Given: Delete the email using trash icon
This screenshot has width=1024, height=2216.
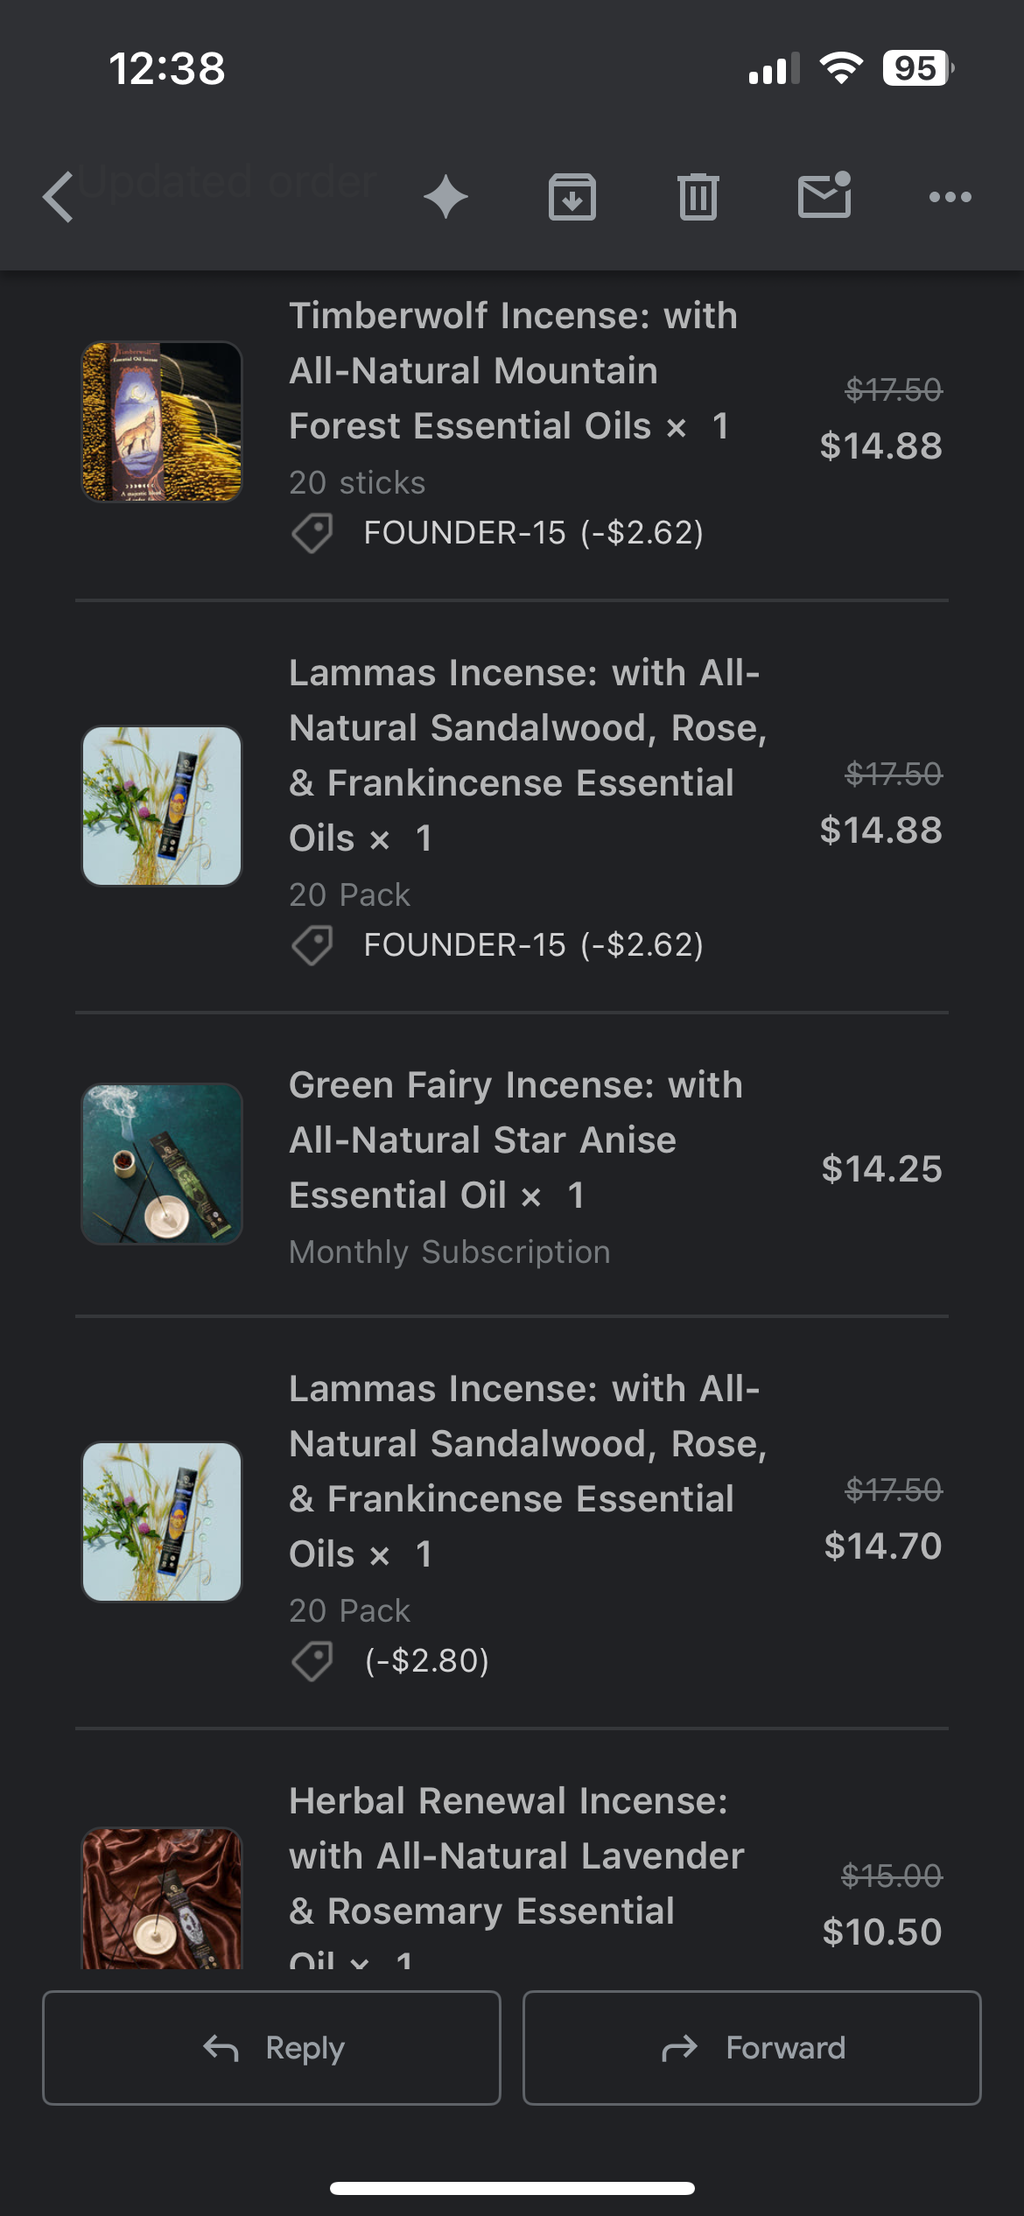Looking at the screenshot, I should tap(698, 196).
